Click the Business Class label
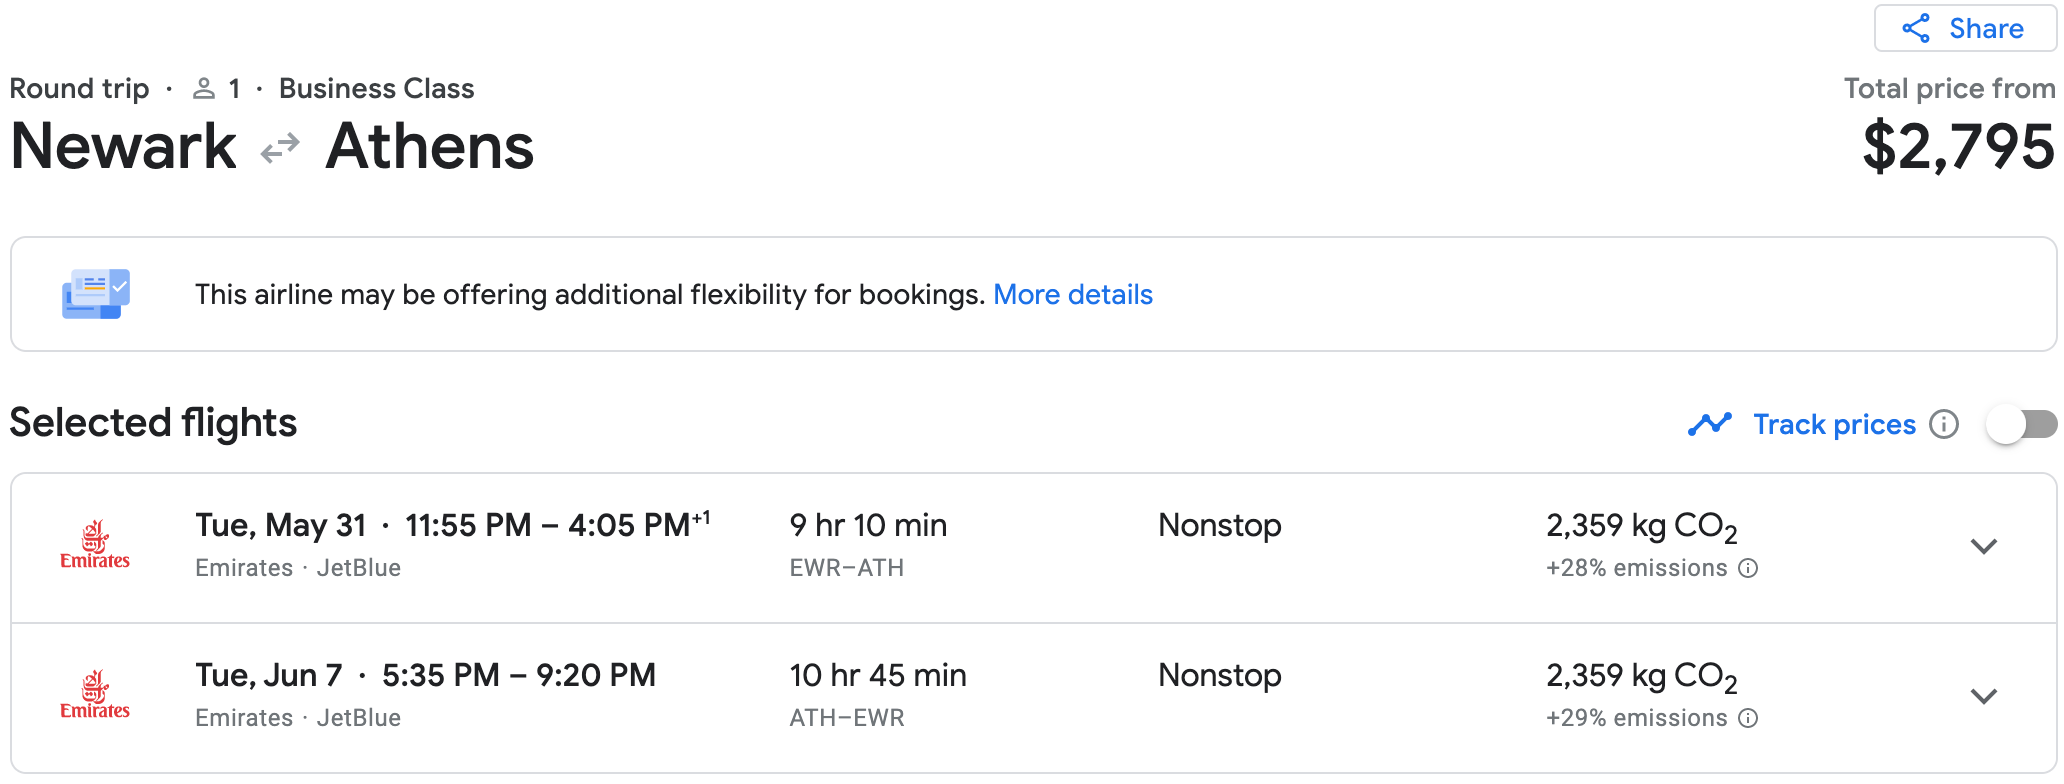Screen dimensions: 2064x784 [377, 88]
